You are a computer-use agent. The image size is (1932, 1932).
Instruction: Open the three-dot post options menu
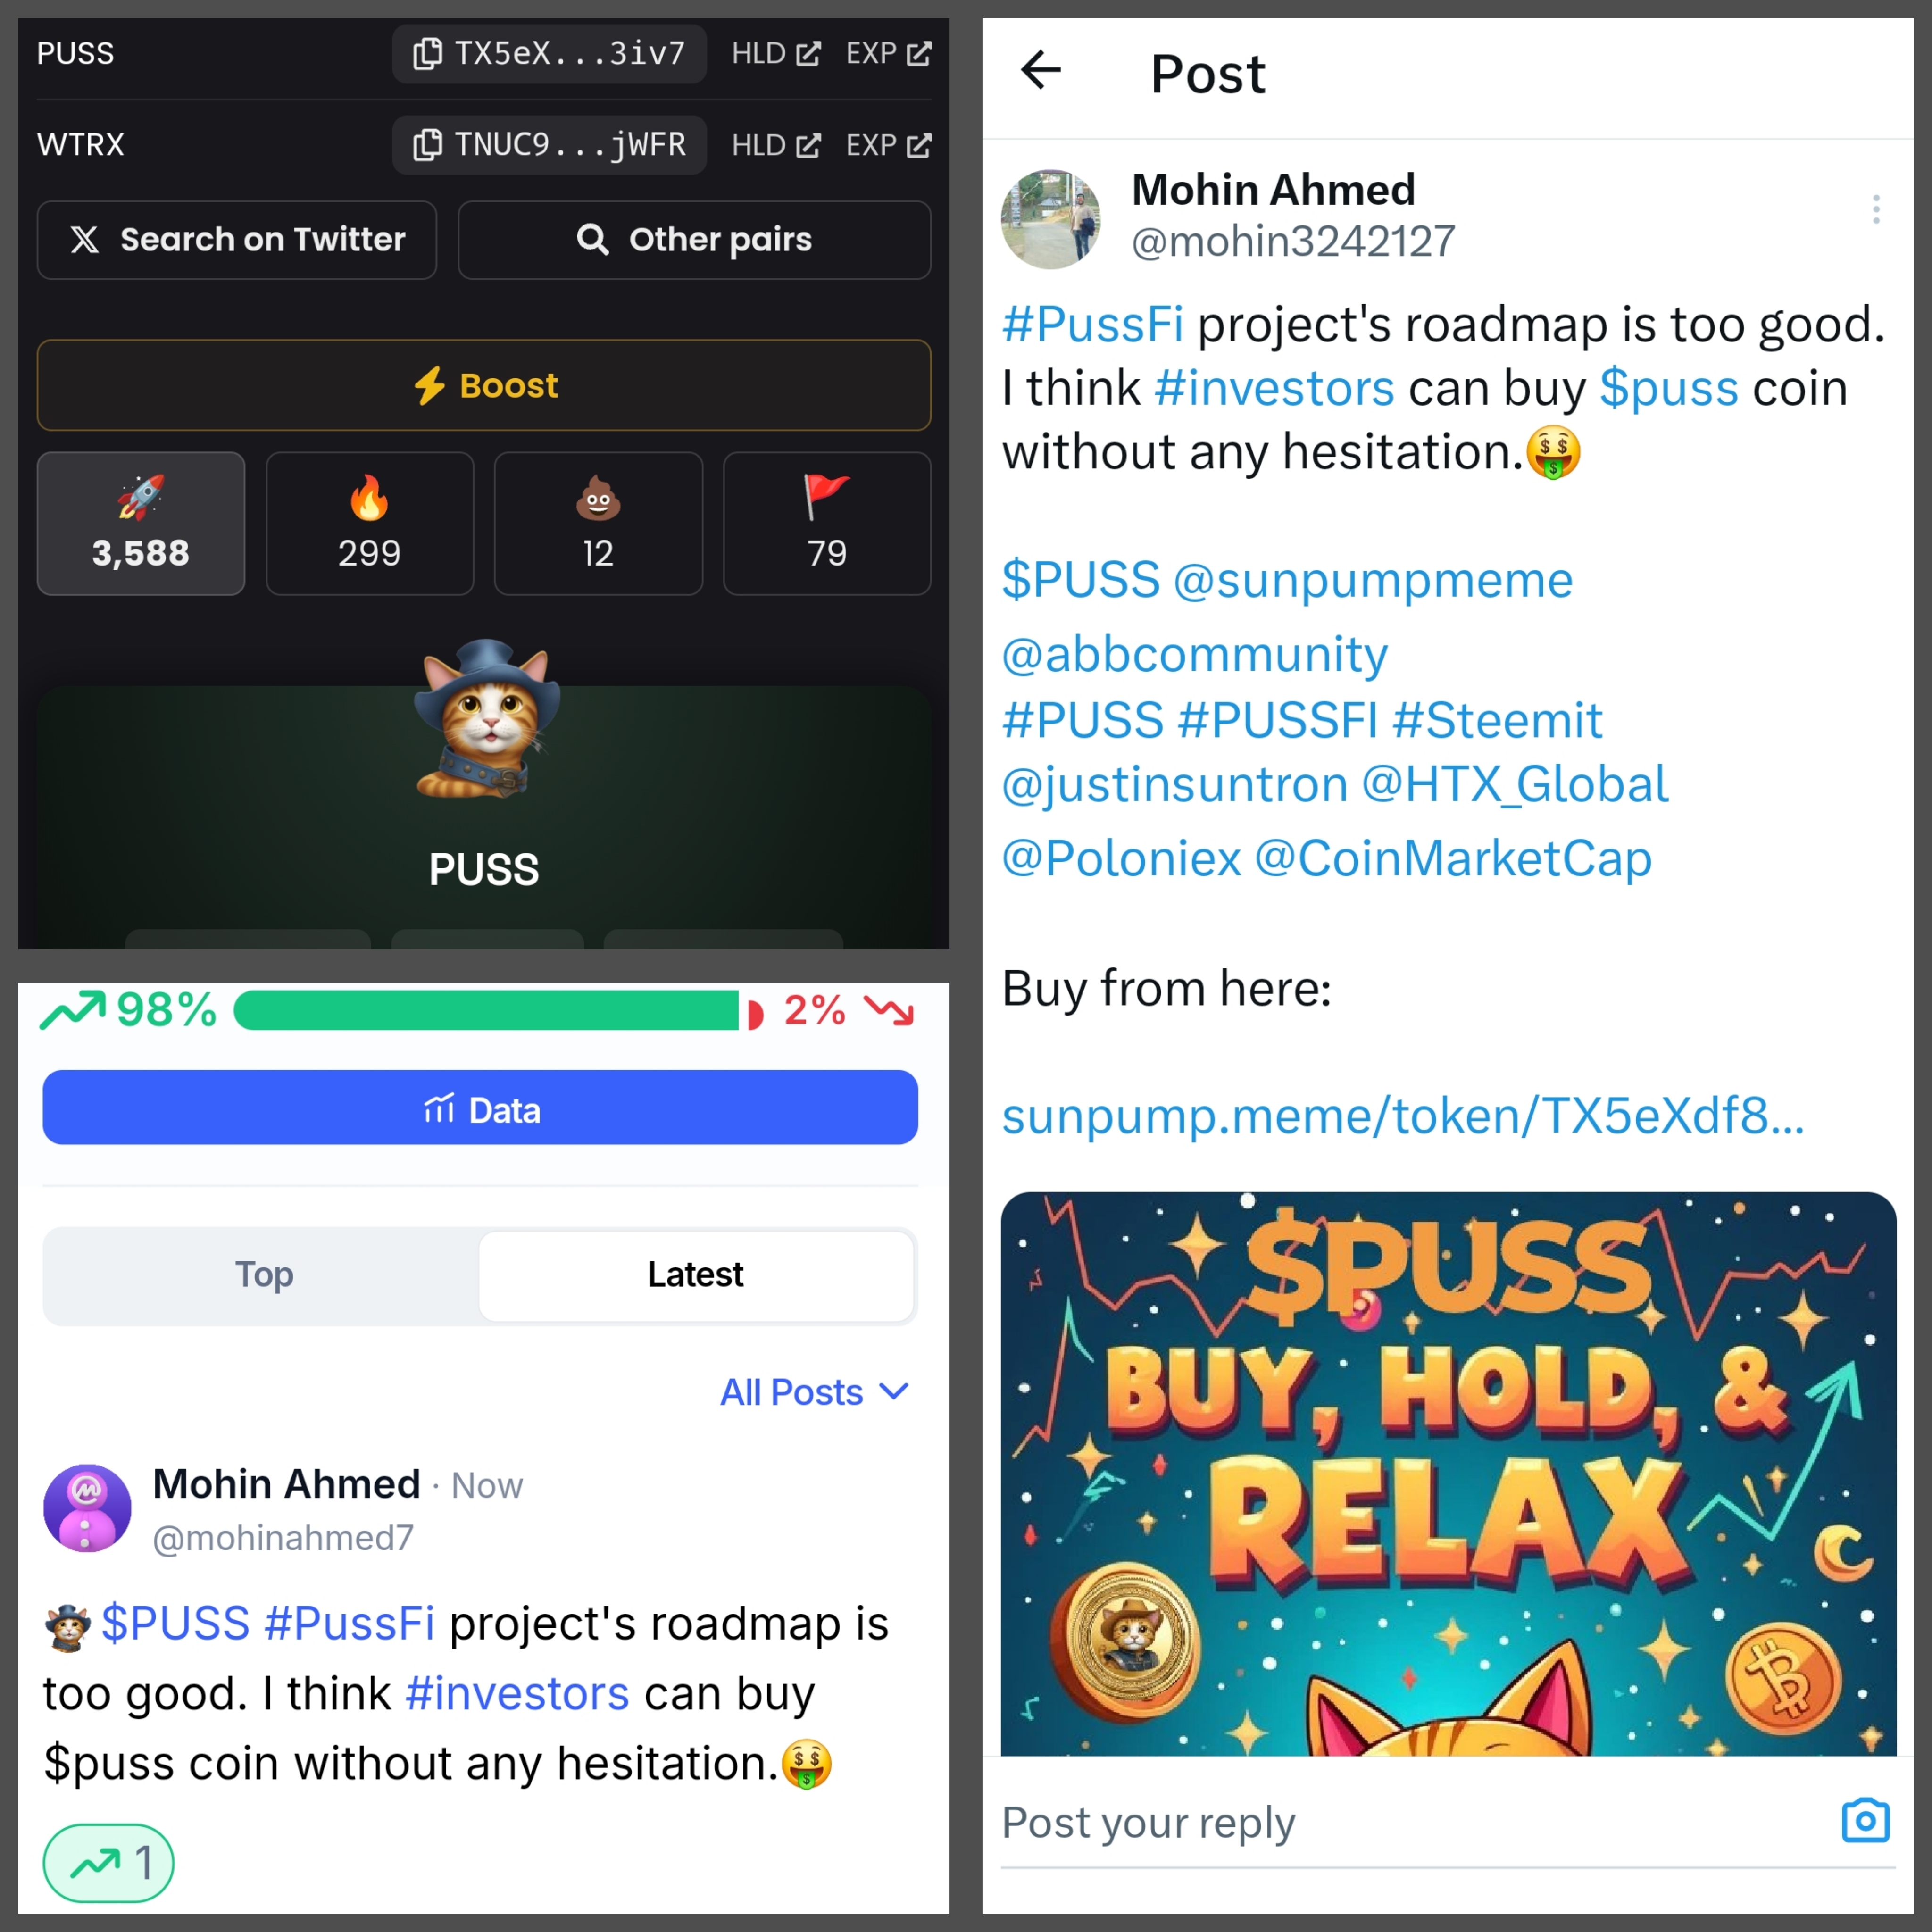(x=1876, y=209)
